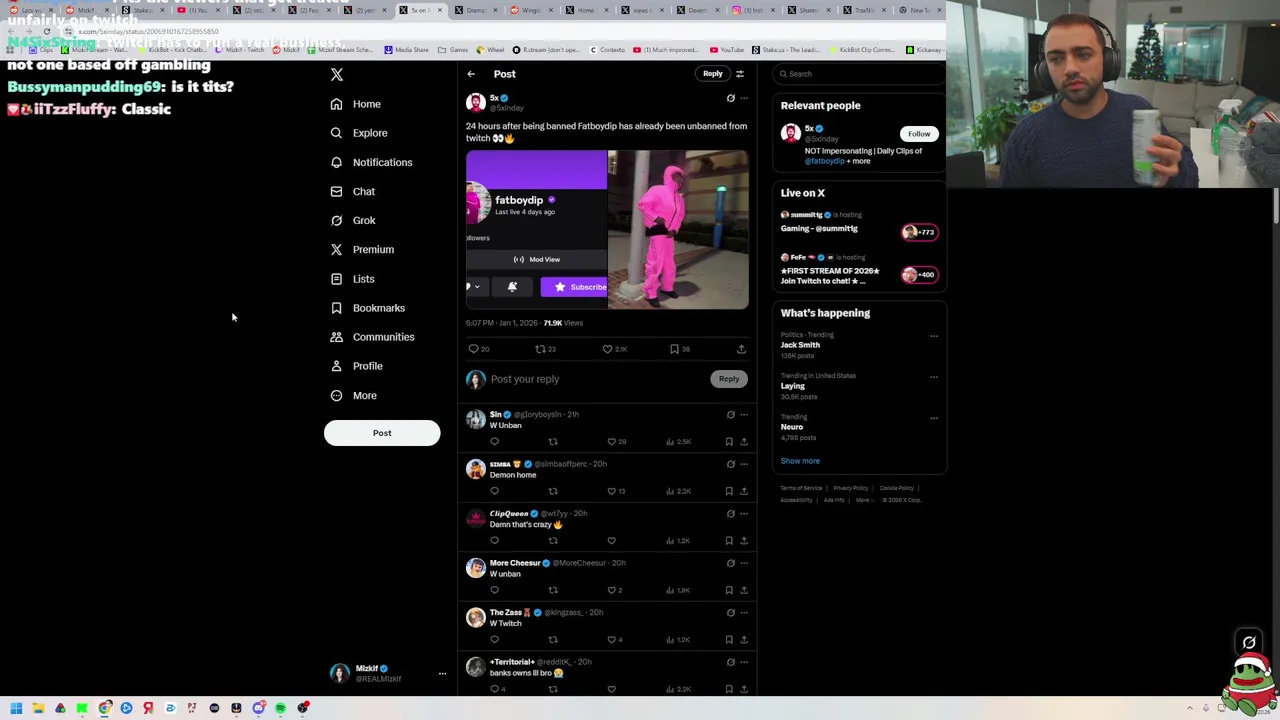Click the Post your reply field

coord(598,379)
